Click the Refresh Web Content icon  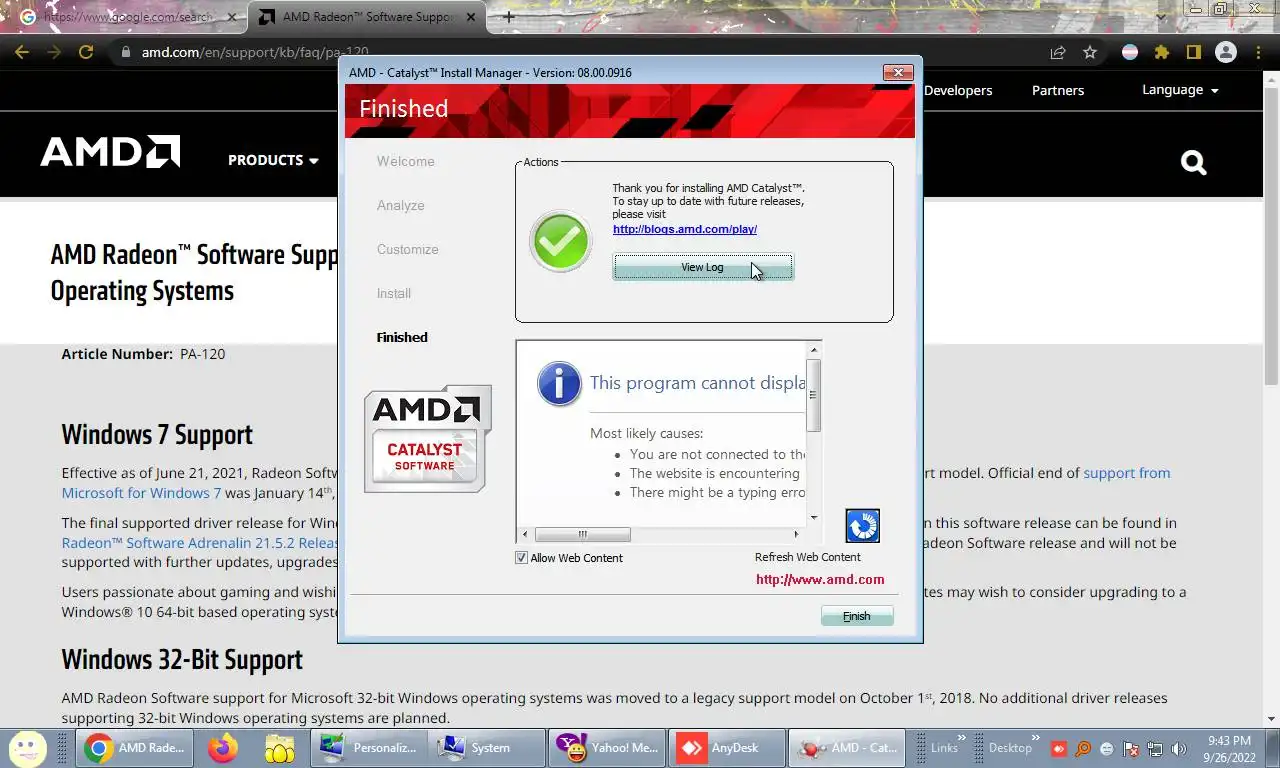pos(862,526)
